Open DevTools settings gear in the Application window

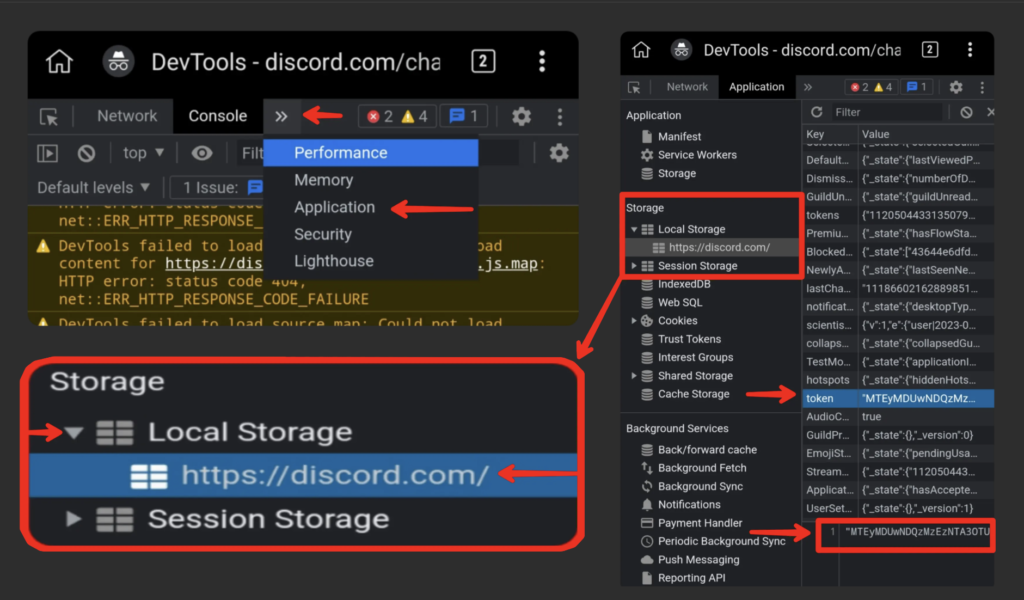[956, 87]
